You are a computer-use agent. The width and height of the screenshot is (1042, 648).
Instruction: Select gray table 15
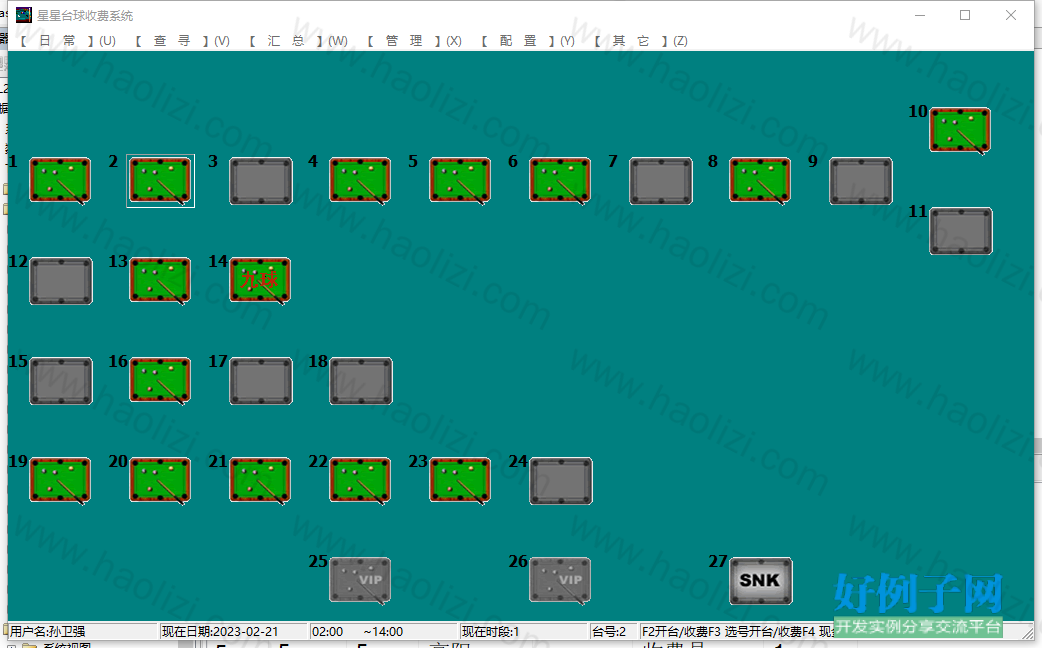[61, 381]
